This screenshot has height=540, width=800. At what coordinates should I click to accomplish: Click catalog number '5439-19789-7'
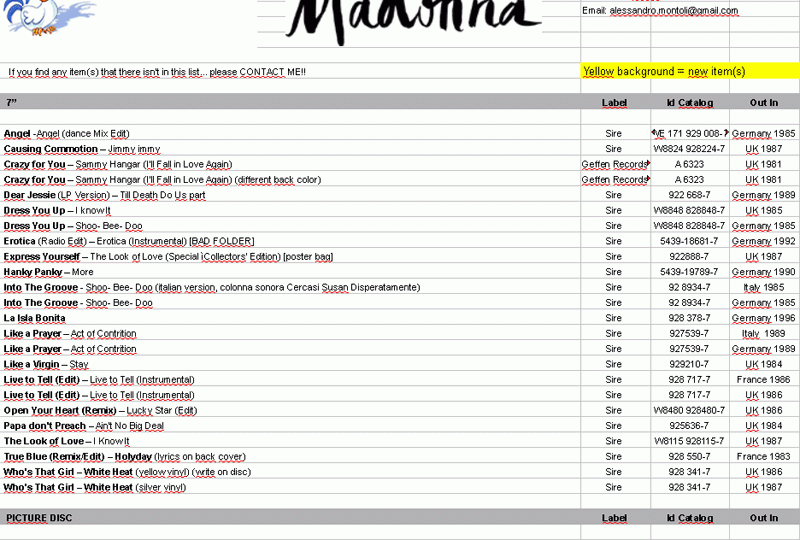689,272
